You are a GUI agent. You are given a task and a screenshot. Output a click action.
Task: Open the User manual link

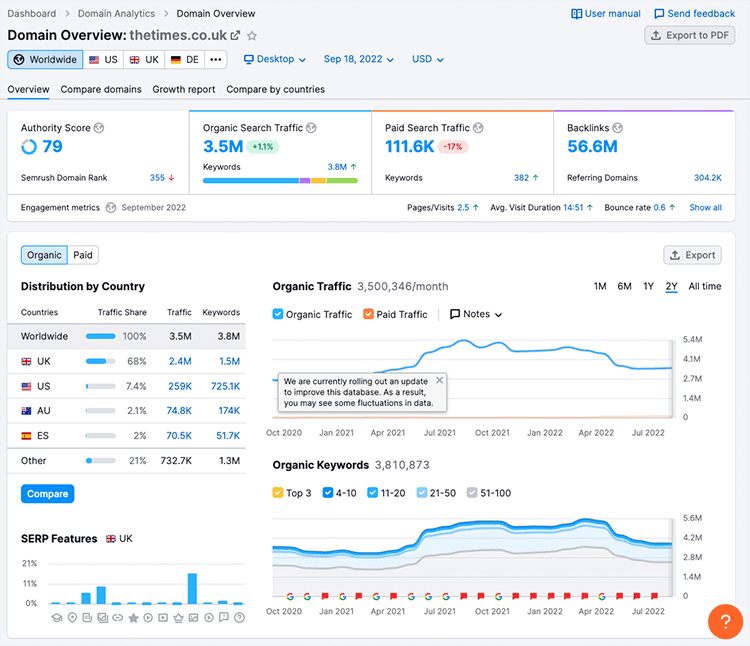(606, 13)
